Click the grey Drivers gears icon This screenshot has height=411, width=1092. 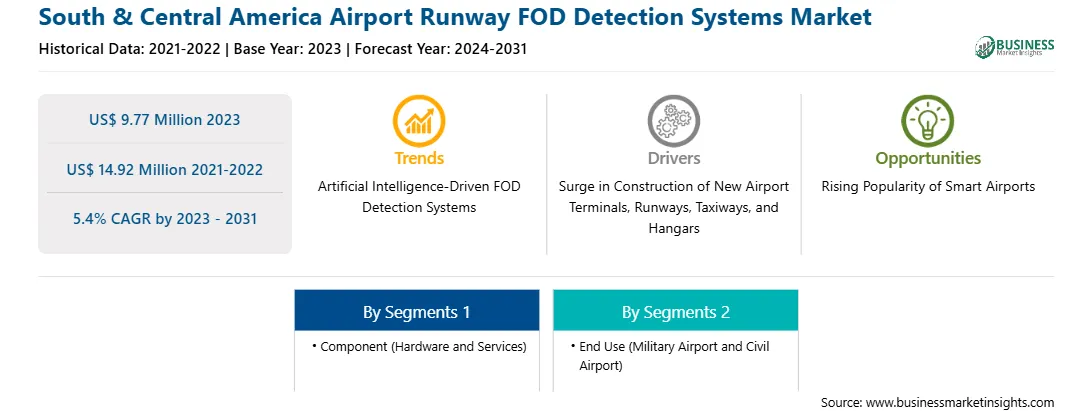coord(673,121)
